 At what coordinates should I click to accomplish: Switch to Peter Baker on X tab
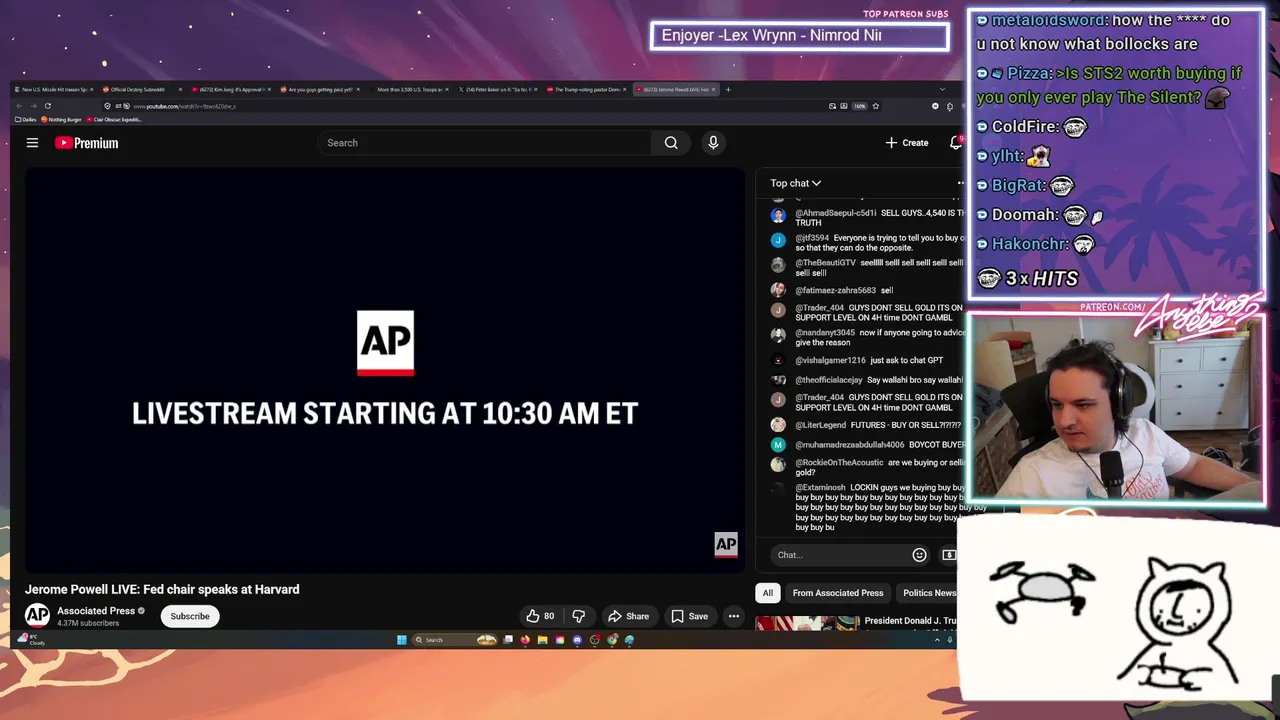(x=498, y=90)
